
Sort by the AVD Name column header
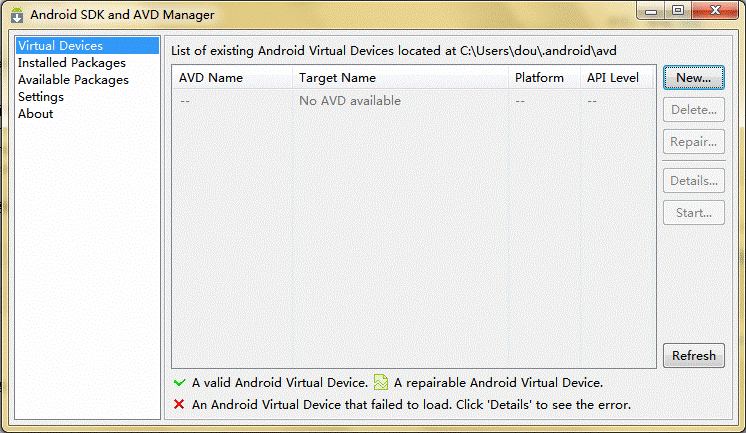pos(232,78)
